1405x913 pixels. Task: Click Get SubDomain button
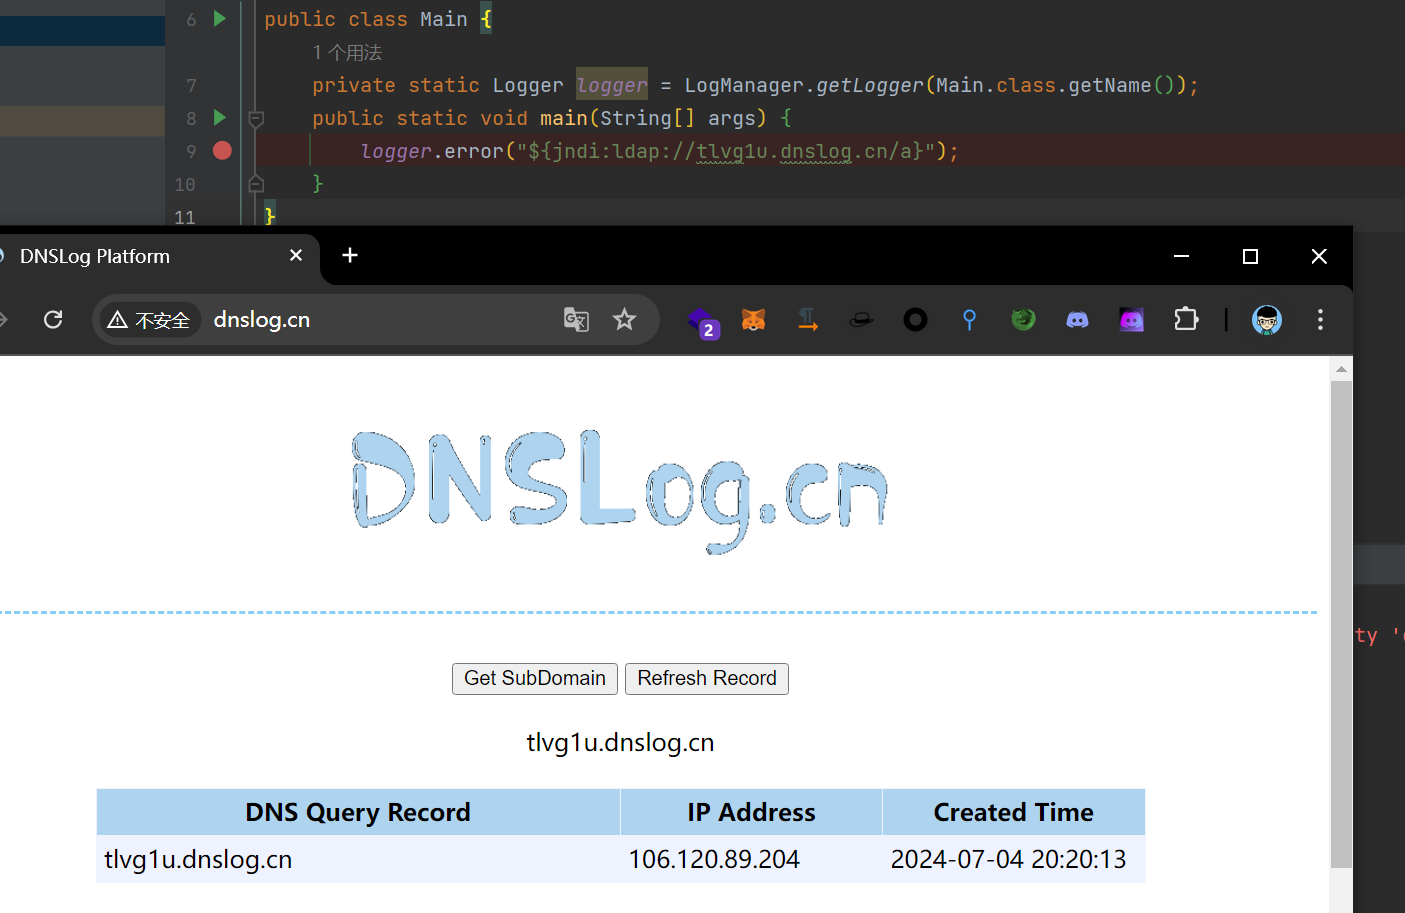pyautogui.click(x=535, y=679)
